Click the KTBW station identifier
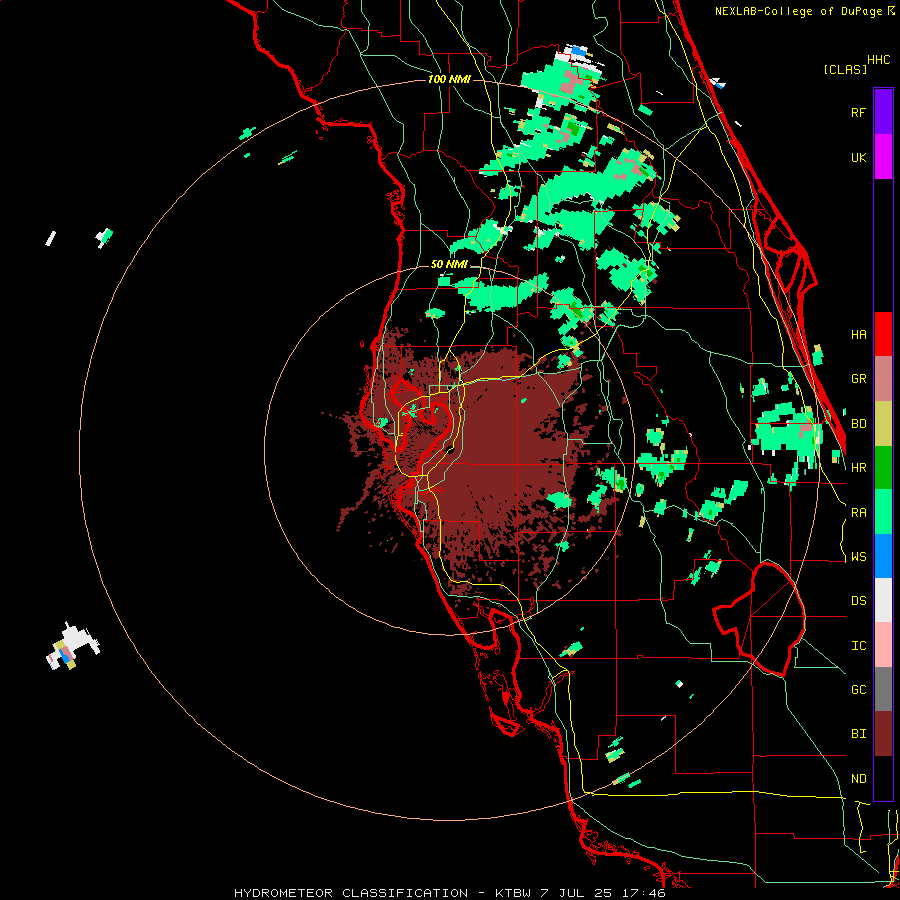Image resolution: width=900 pixels, height=900 pixels. point(516,893)
